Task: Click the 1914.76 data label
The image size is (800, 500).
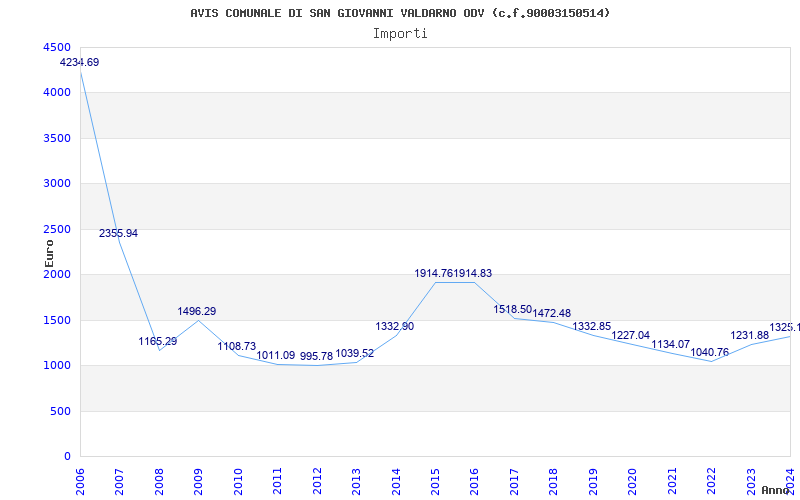Action: point(435,274)
